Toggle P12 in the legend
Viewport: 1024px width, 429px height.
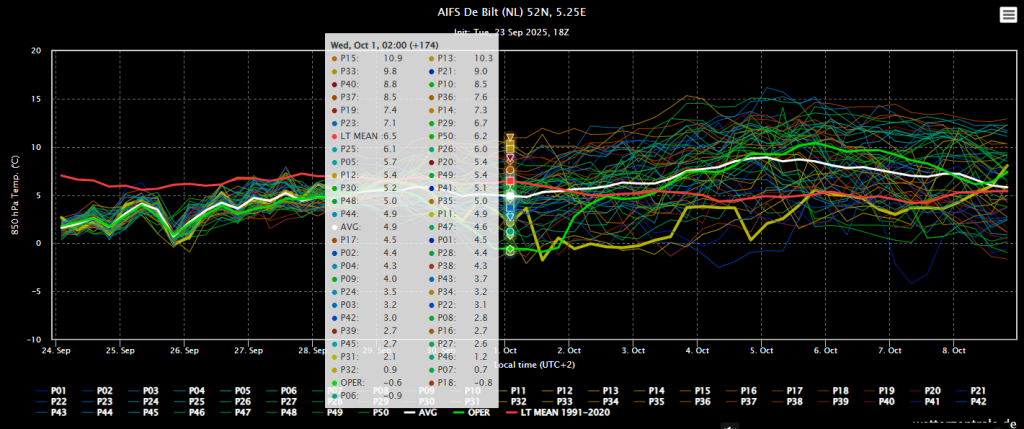[558, 391]
